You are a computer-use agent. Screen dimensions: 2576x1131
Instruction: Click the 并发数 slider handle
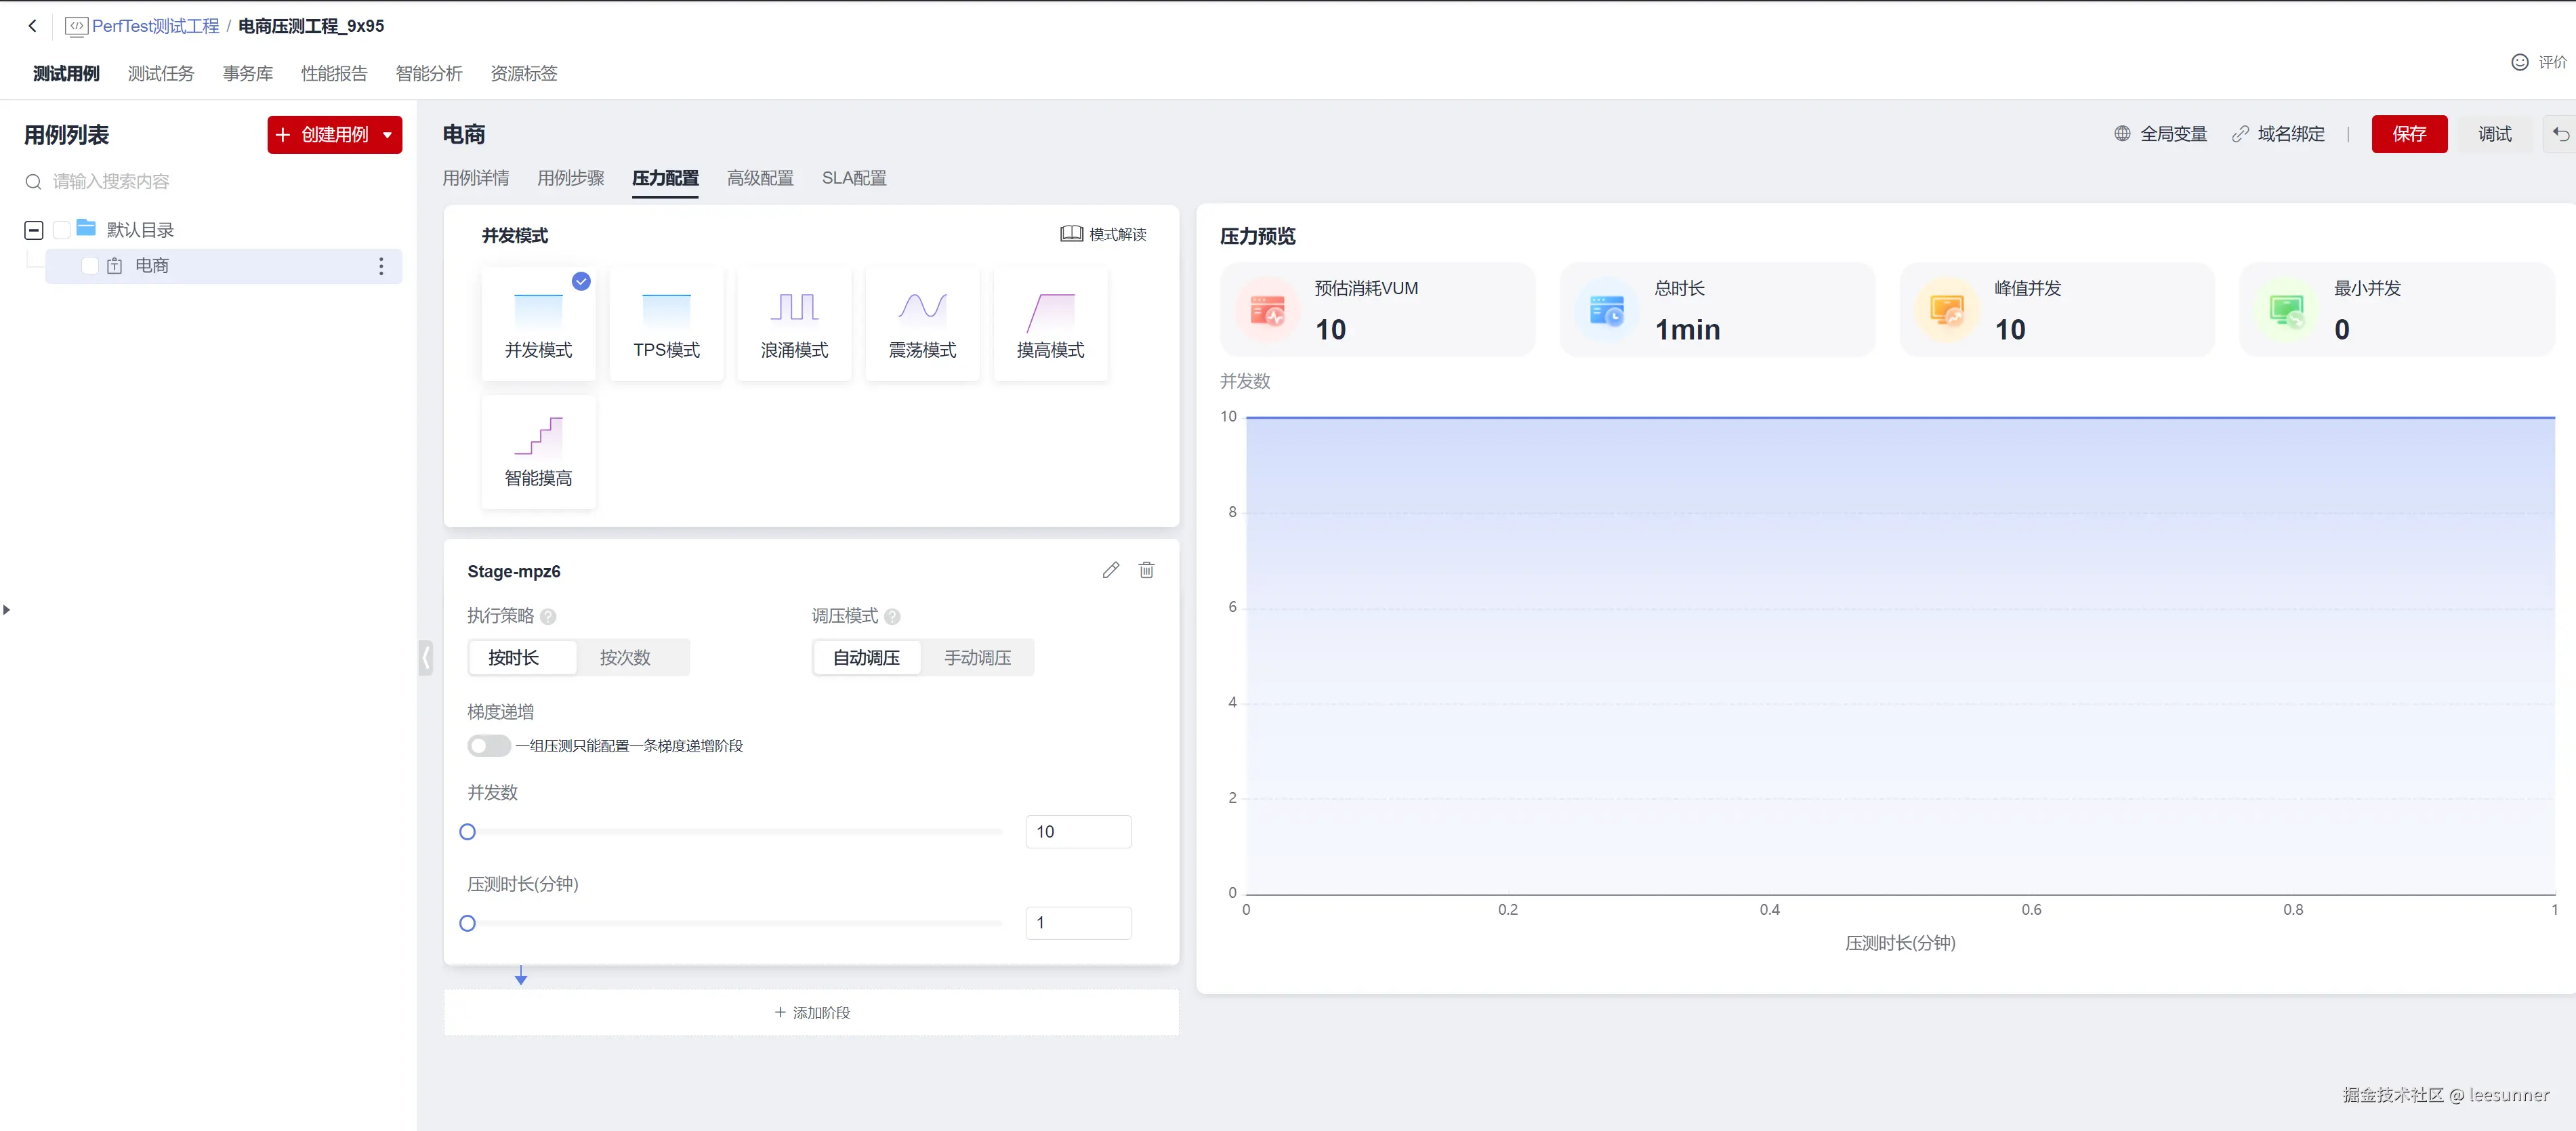[467, 832]
